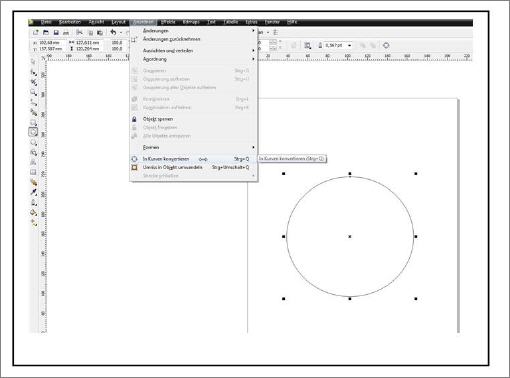Image resolution: width=510 pixels, height=378 pixels.
Task: Click the Wrap paragraph text icon
Action: [x=308, y=45]
